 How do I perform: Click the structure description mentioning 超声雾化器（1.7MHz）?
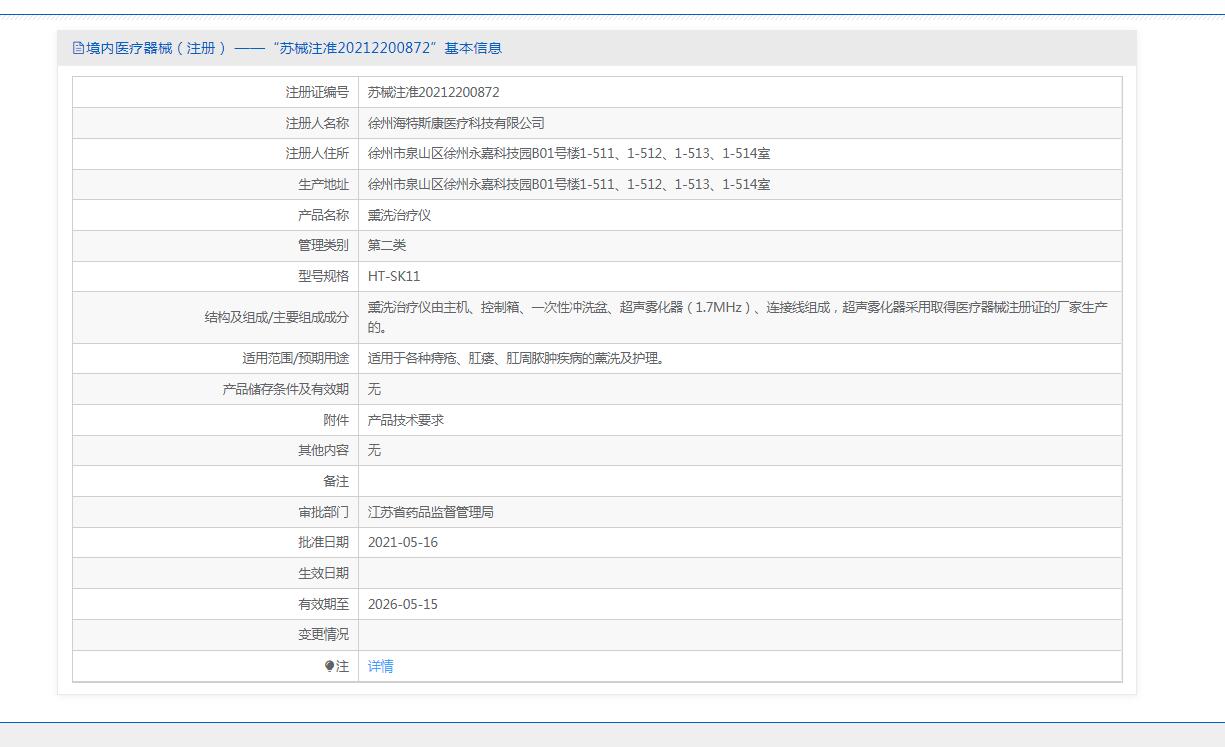coord(738,318)
